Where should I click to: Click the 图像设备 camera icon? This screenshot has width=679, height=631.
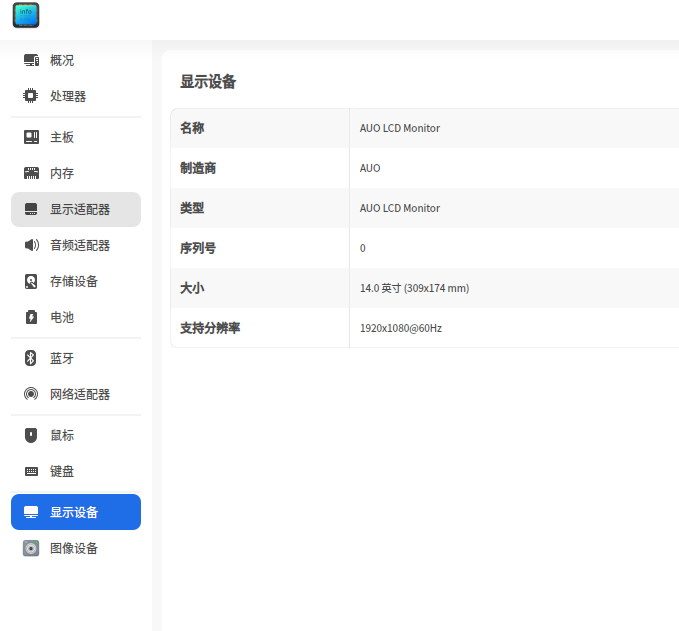(31, 548)
